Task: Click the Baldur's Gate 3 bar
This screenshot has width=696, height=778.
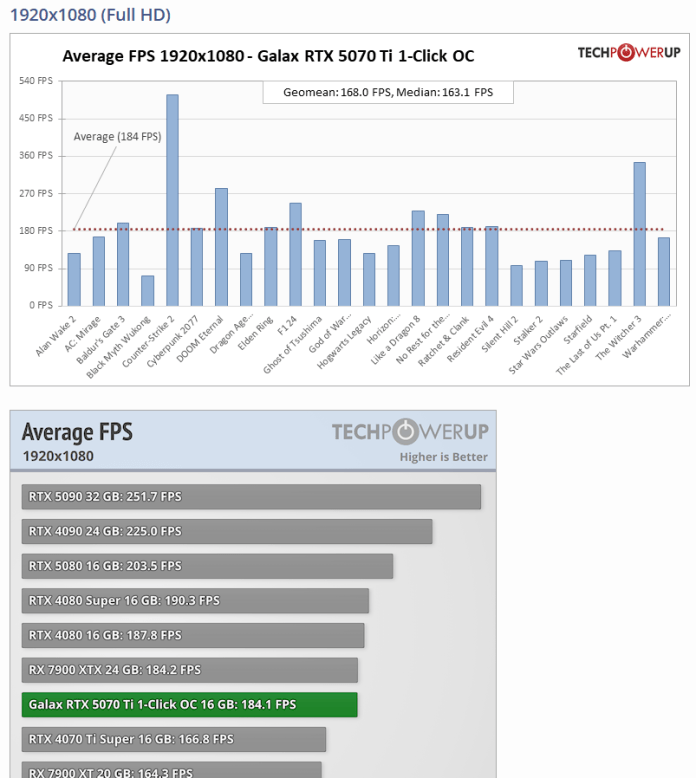Action: (x=123, y=264)
